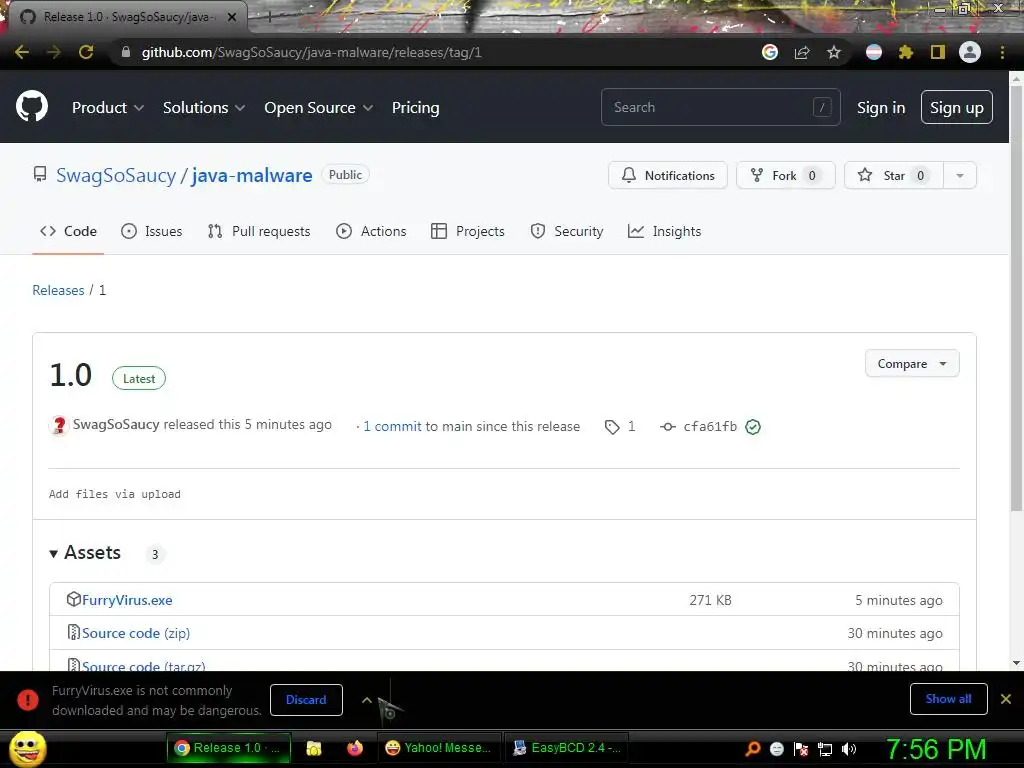Viewport: 1024px width, 768px height.
Task: Click the Latest release badge
Action: pyautogui.click(x=138, y=379)
